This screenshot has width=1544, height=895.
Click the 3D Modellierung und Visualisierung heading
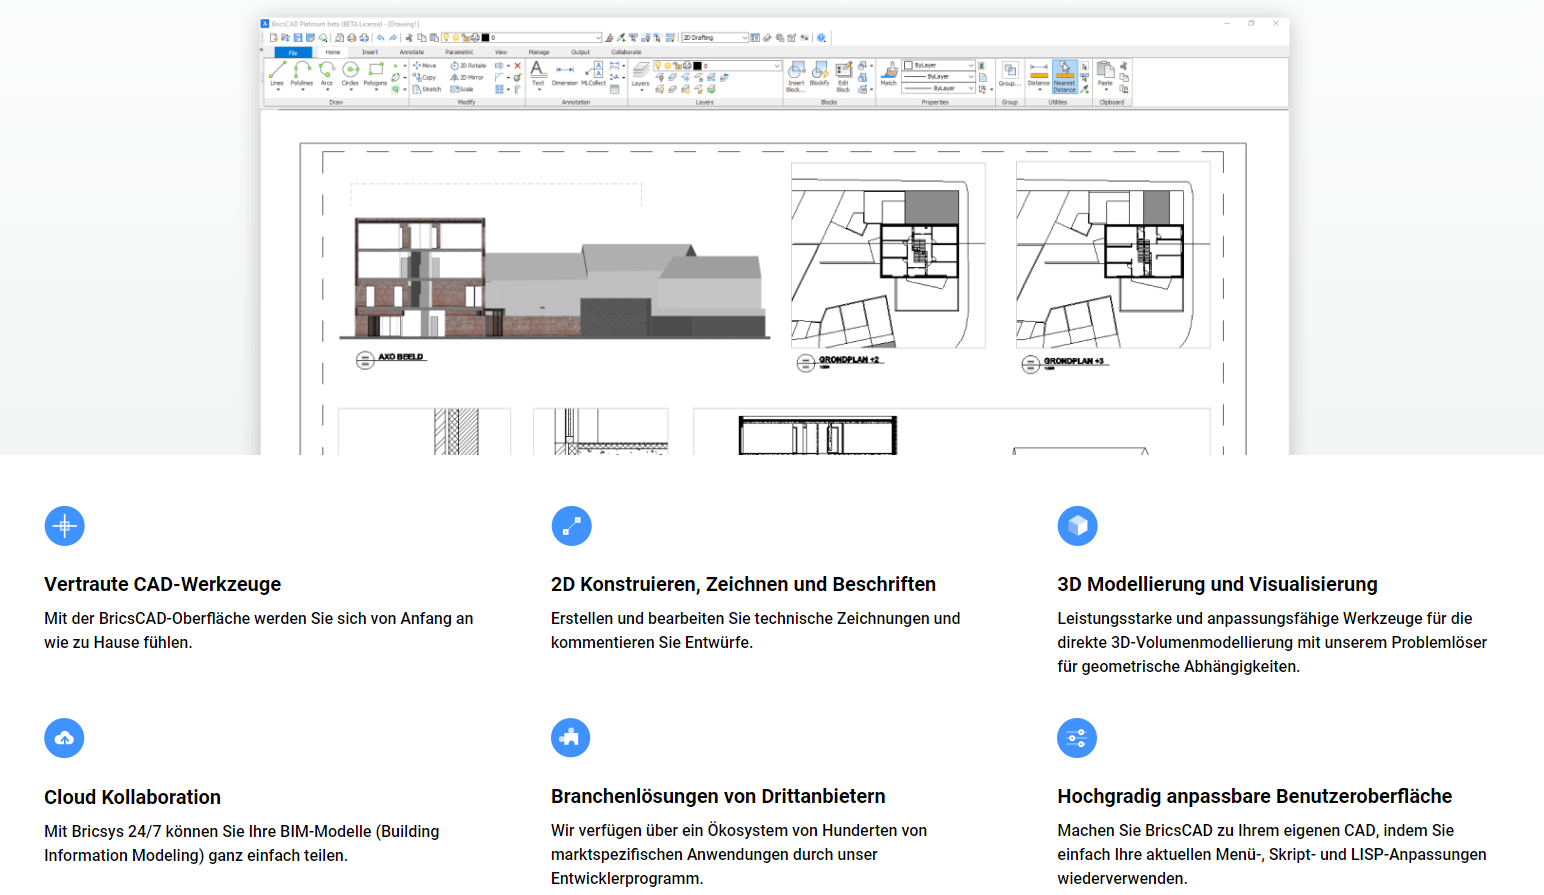1217,584
